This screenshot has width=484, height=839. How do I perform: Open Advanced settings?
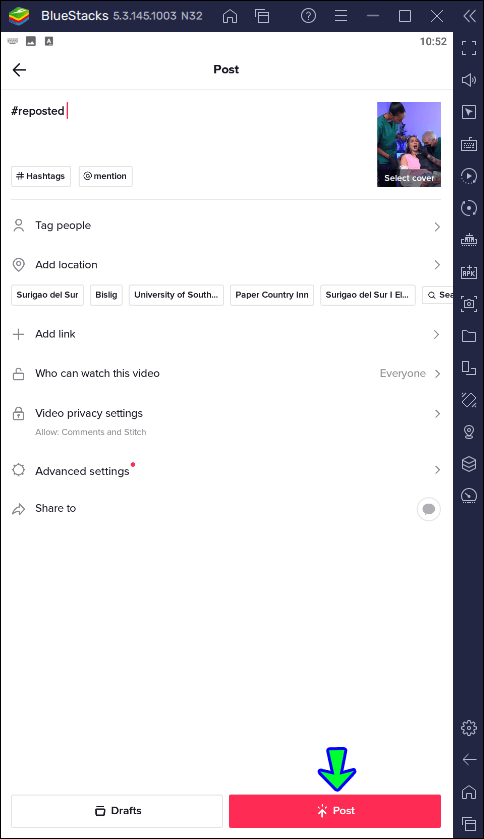226,470
